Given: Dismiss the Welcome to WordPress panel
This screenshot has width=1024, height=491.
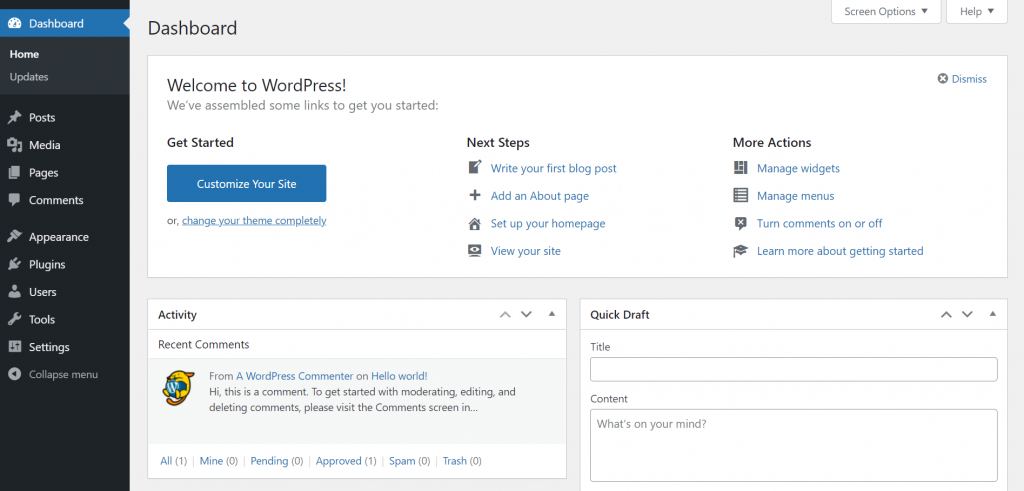Looking at the screenshot, I should coord(962,78).
